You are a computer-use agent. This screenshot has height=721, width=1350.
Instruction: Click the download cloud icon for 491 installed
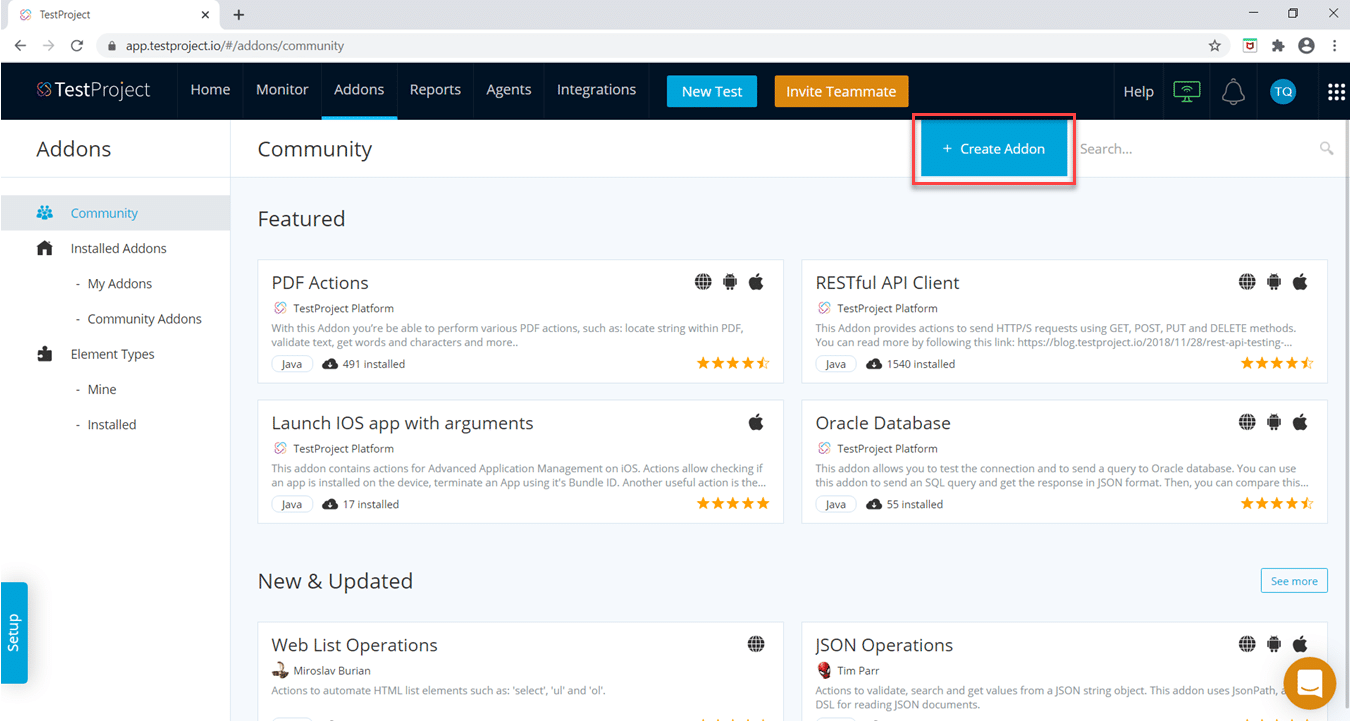[330, 364]
